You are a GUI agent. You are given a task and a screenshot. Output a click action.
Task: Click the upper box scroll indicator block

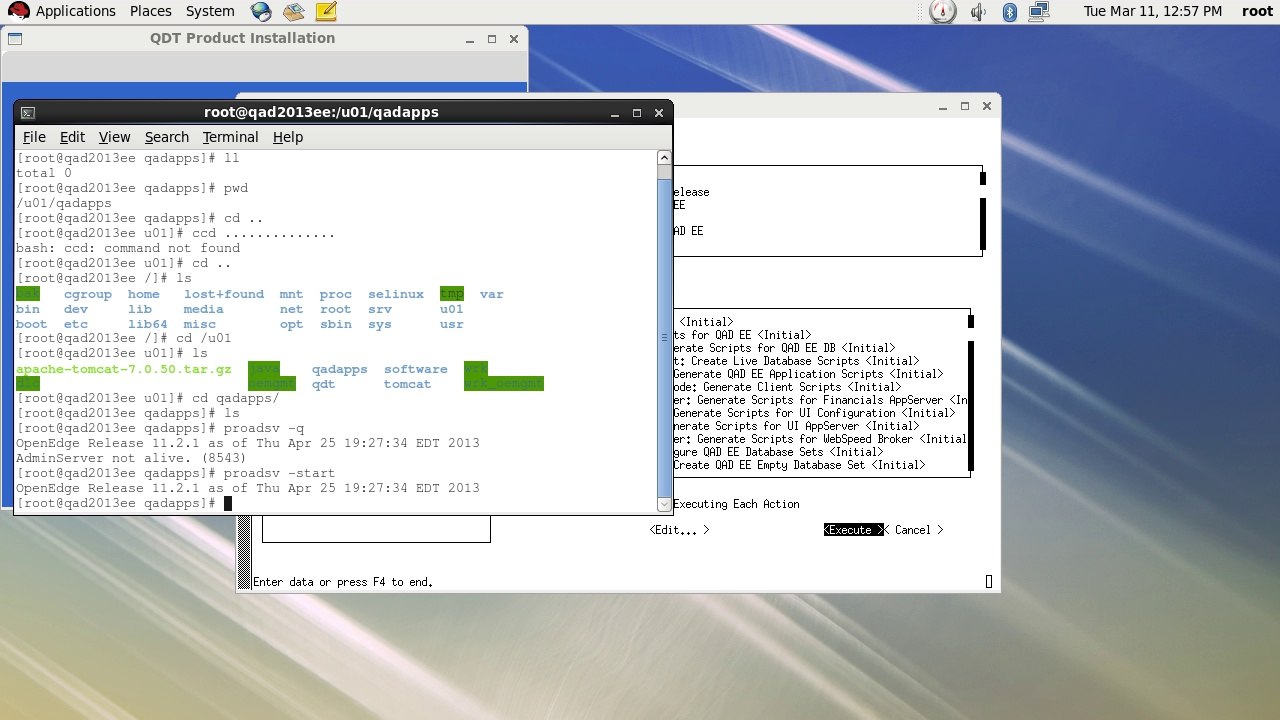[x=984, y=178]
